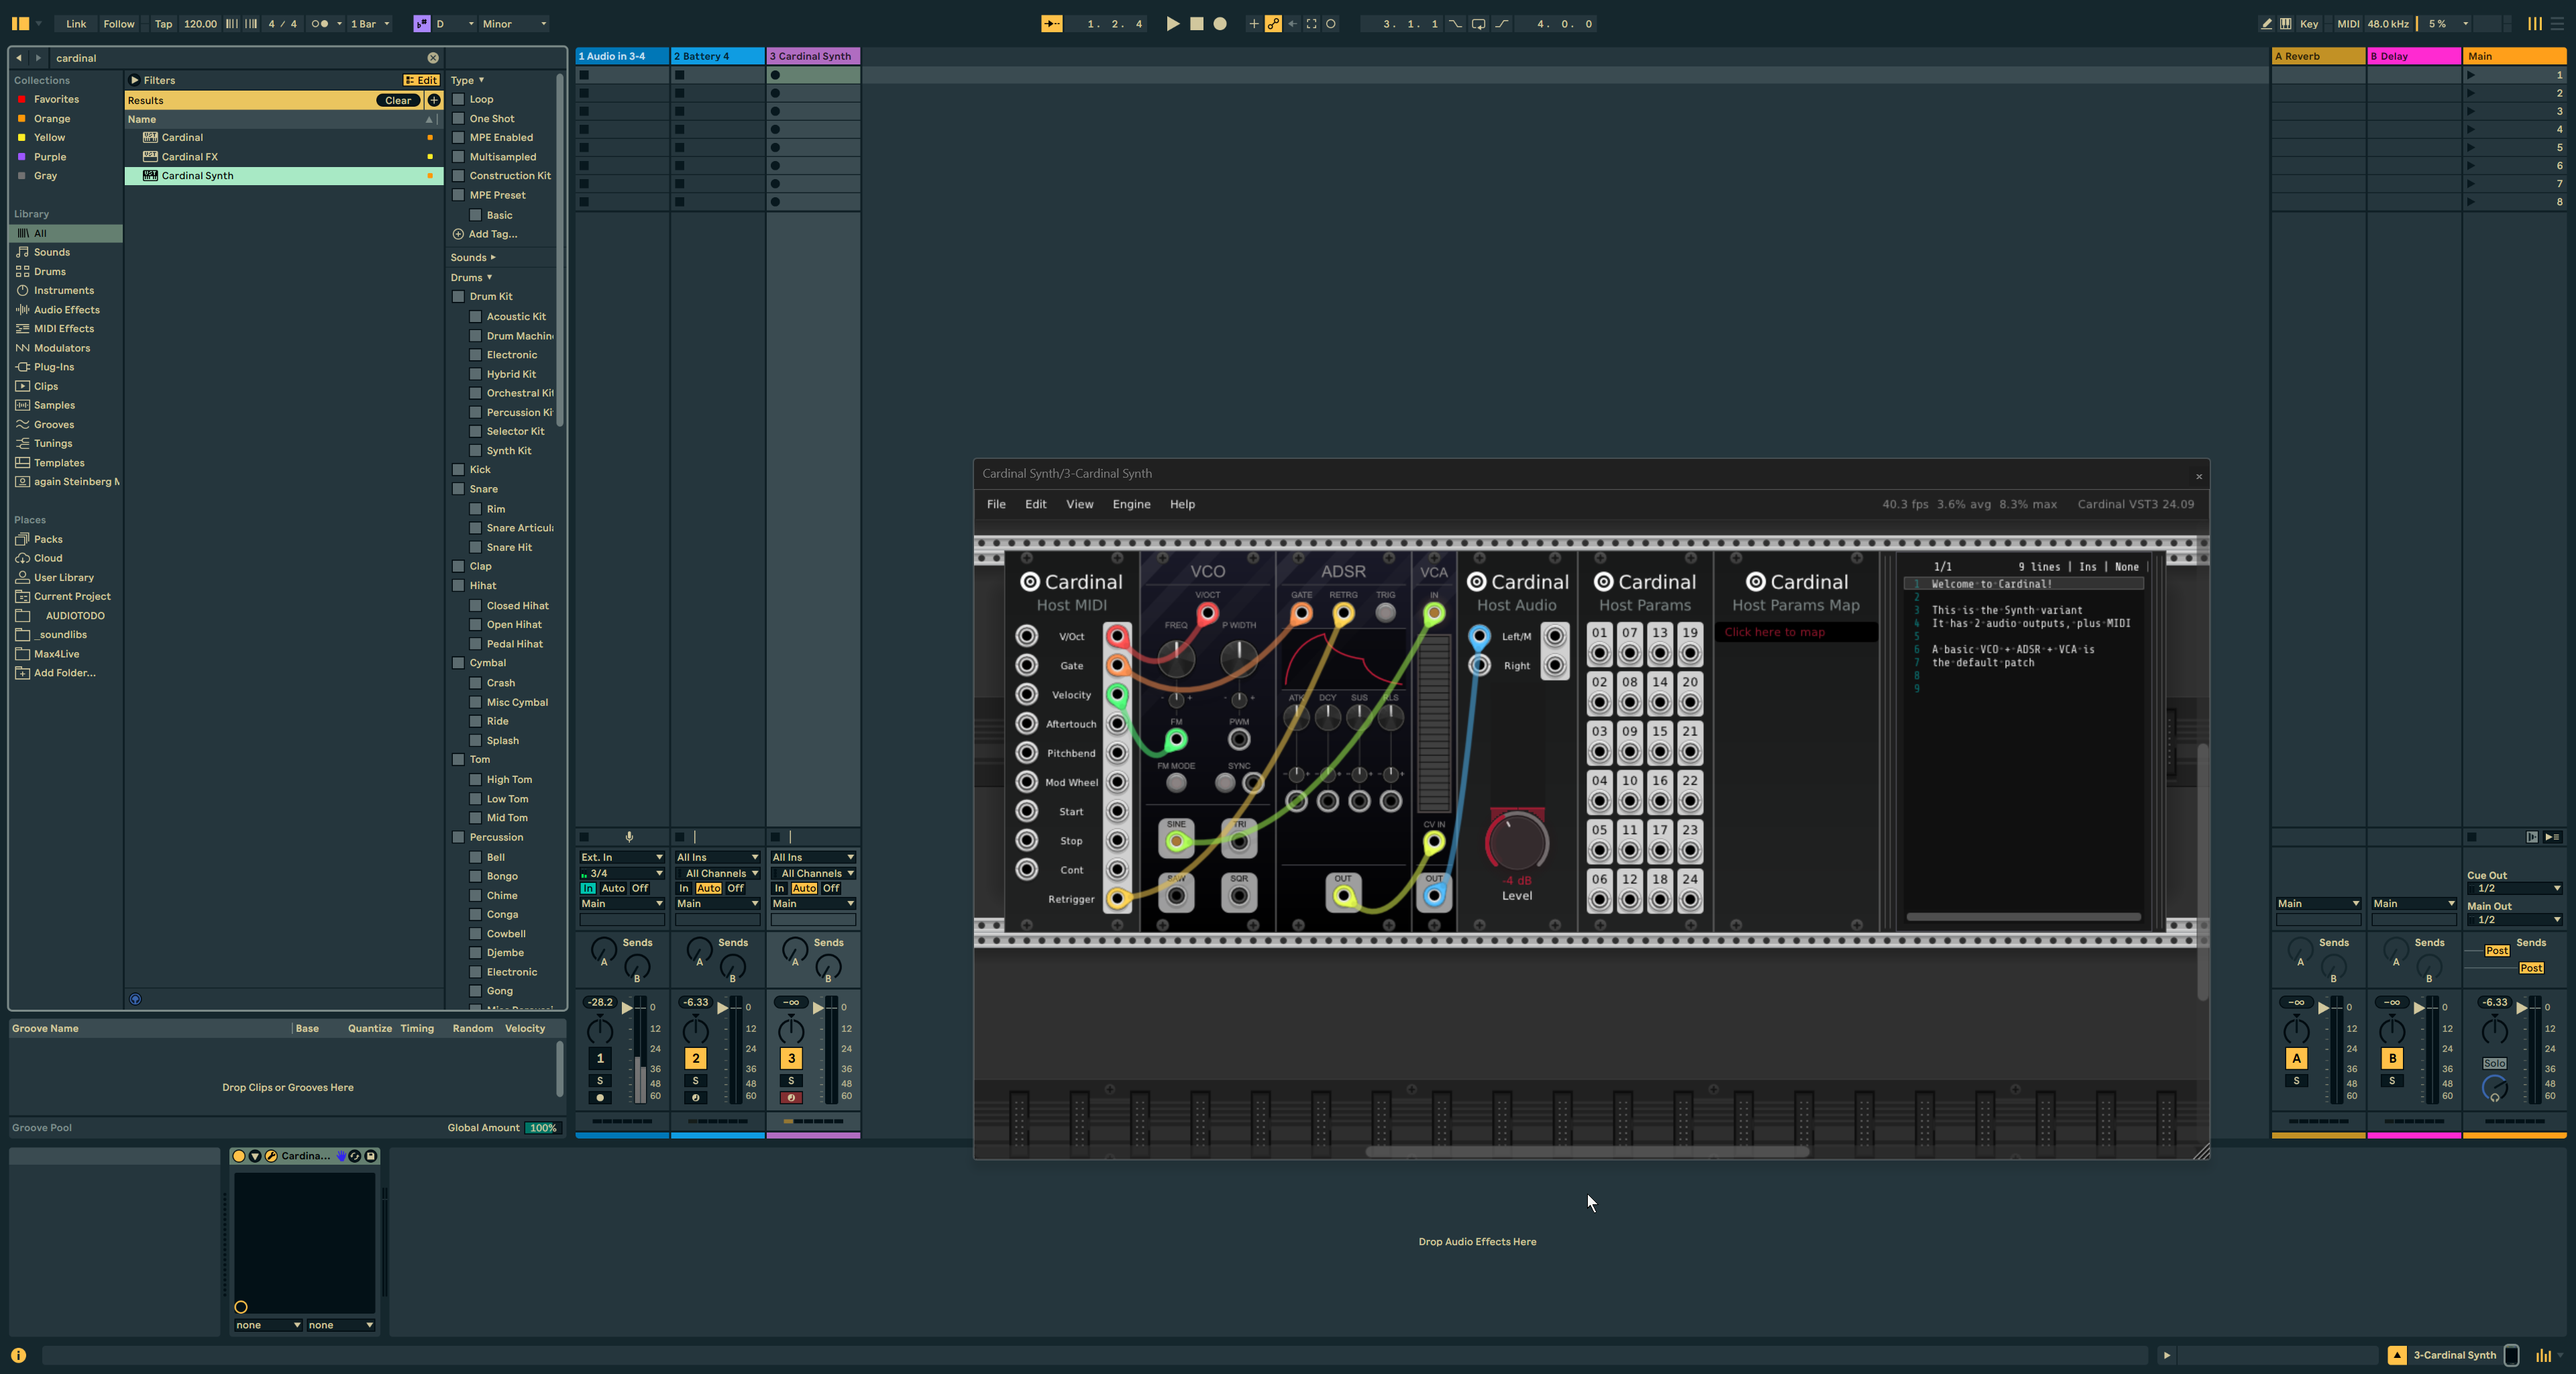Open the 1 Bar quantization dropdown
The image size is (2576, 1374).
tap(370, 23)
